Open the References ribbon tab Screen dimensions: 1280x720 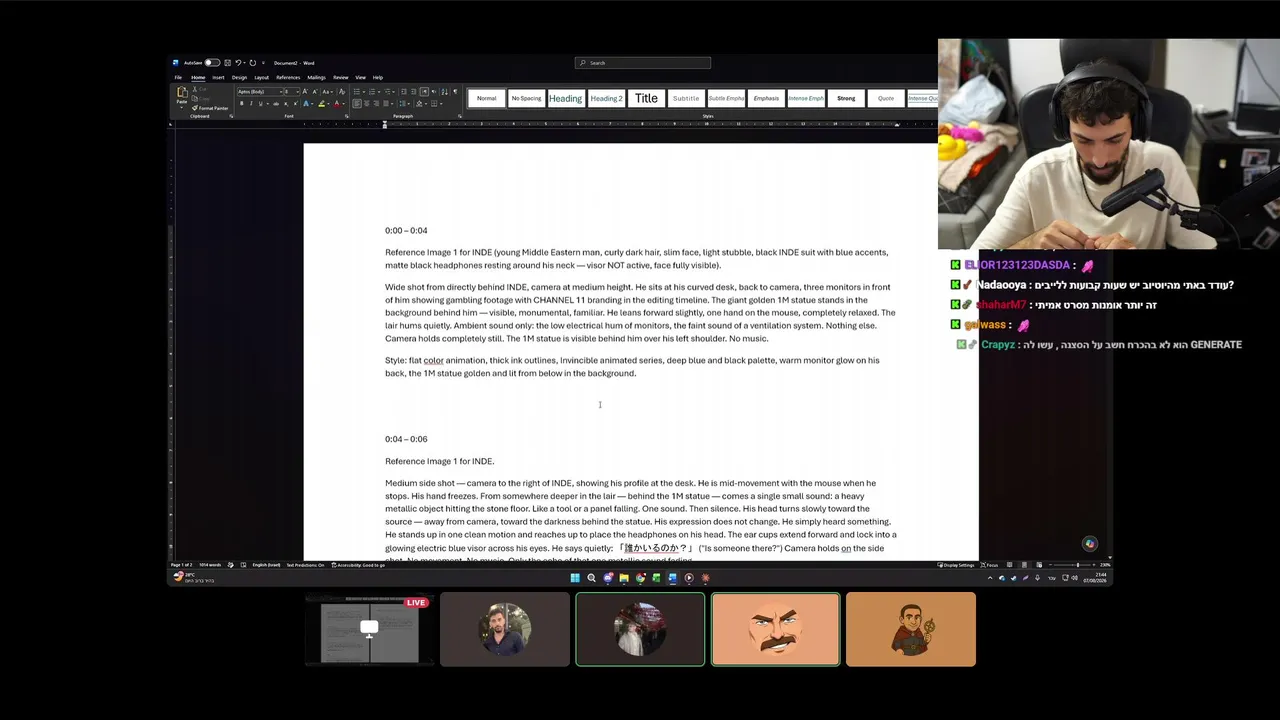tap(288, 77)
